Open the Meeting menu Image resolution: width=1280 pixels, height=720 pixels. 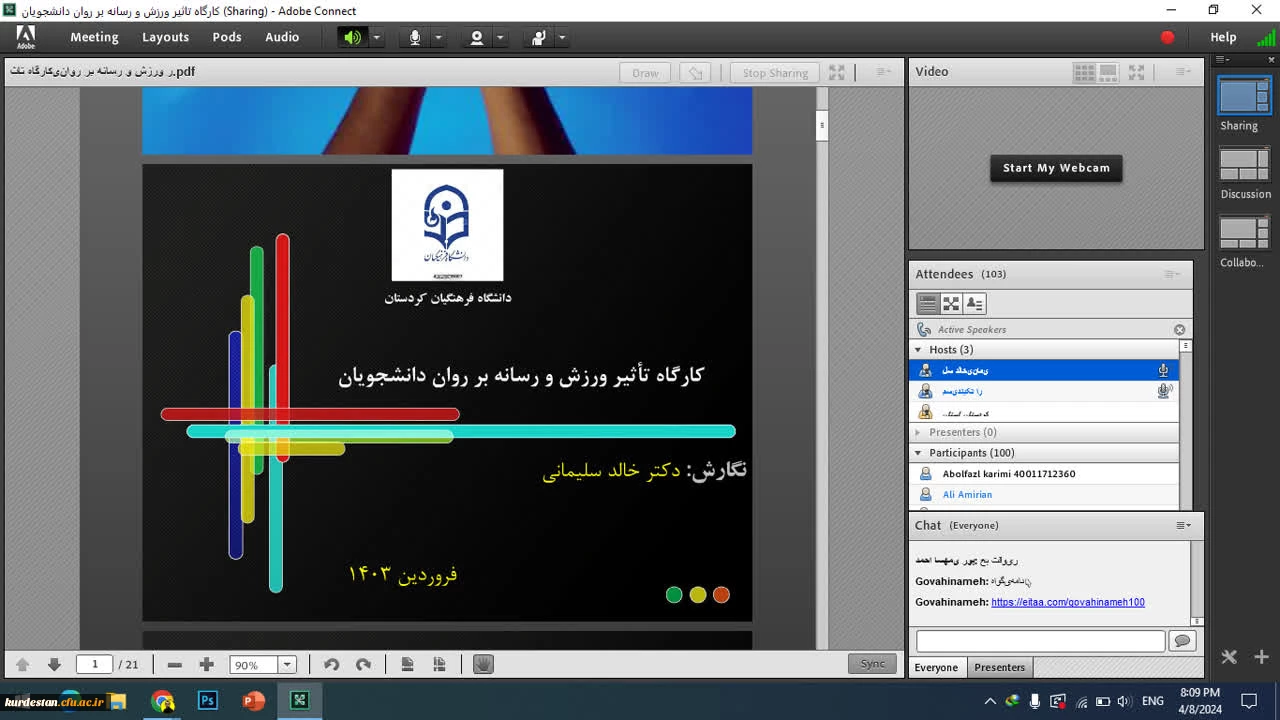point(94,37)
